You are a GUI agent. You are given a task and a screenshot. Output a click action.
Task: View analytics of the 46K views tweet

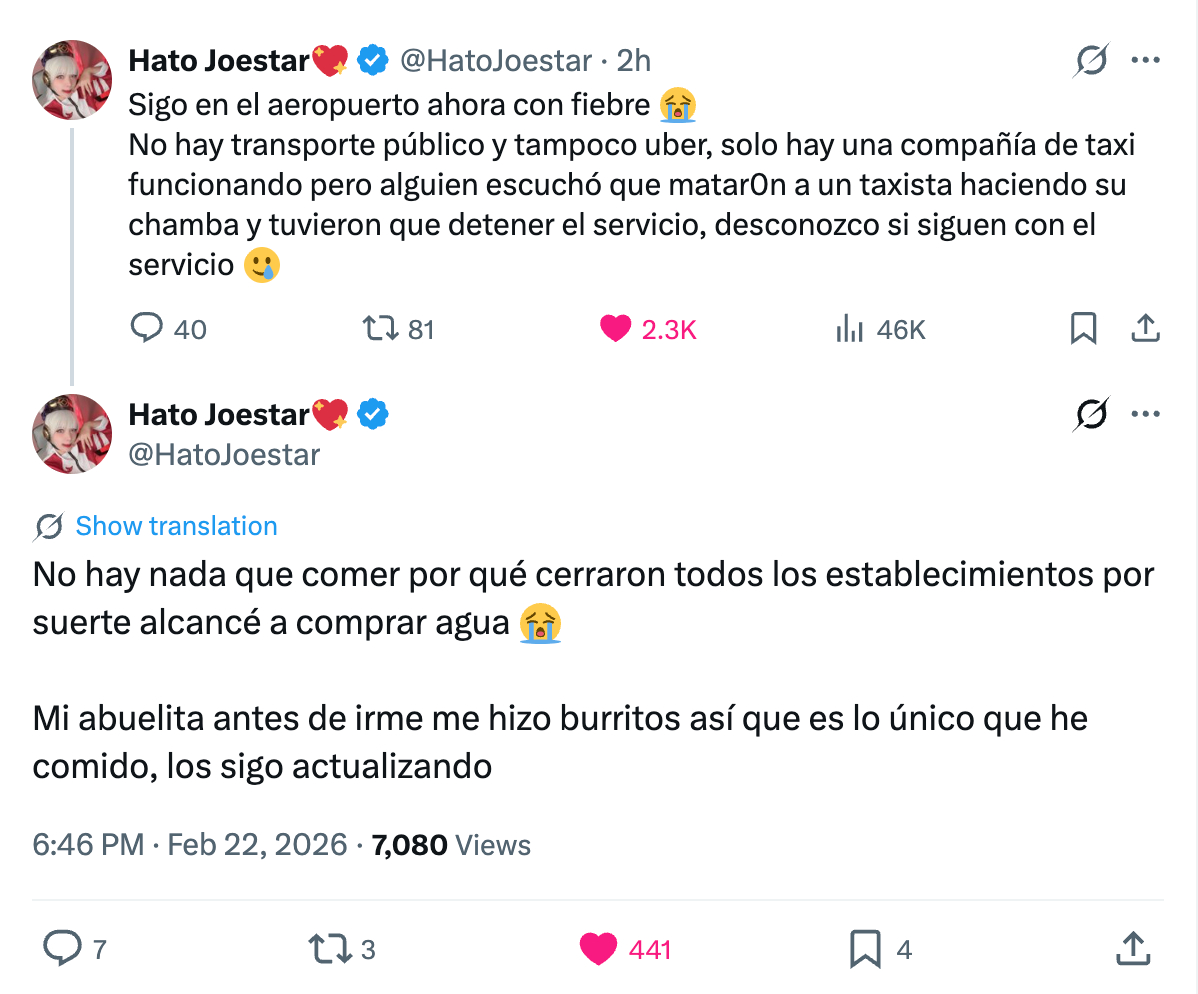pyautogui.click(x=849, y=329)
